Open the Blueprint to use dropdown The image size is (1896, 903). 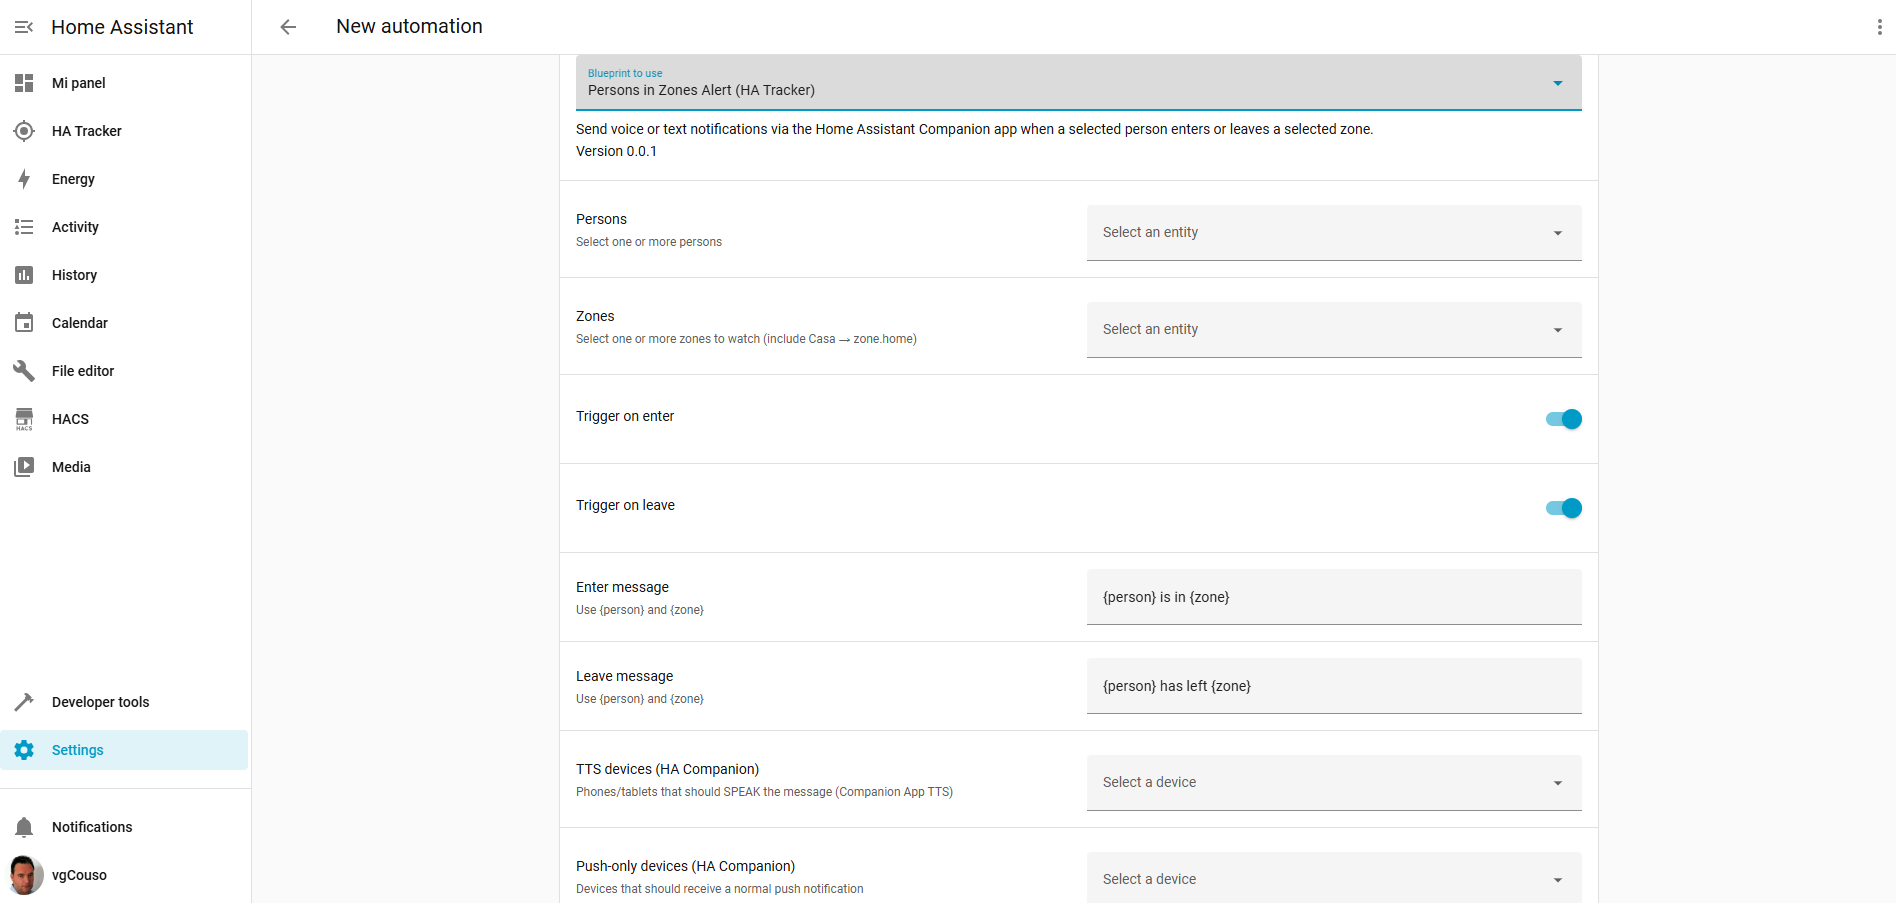pyautogui.click(x=1078, y=83)
